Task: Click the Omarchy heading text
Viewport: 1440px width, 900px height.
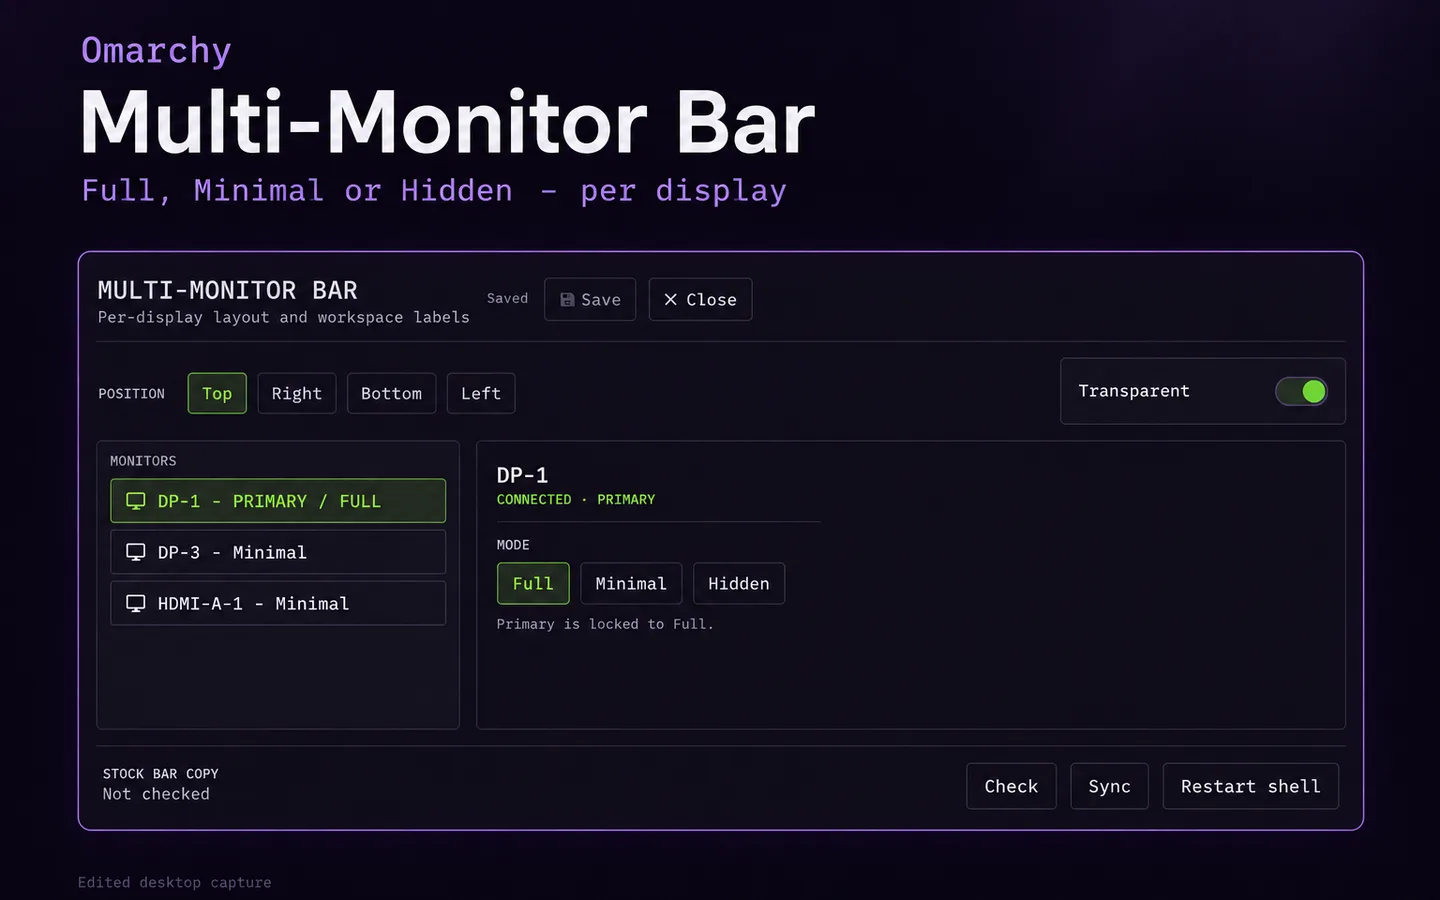Action: pyautogui.click(x=156, y=50)
